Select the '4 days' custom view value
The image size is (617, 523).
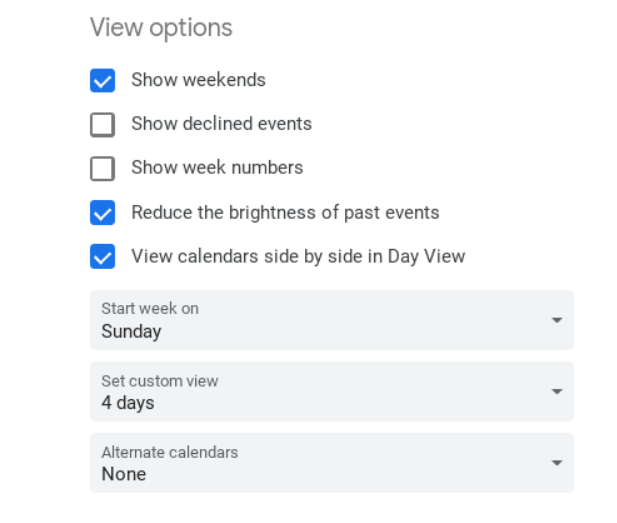(x=128, y=403)
